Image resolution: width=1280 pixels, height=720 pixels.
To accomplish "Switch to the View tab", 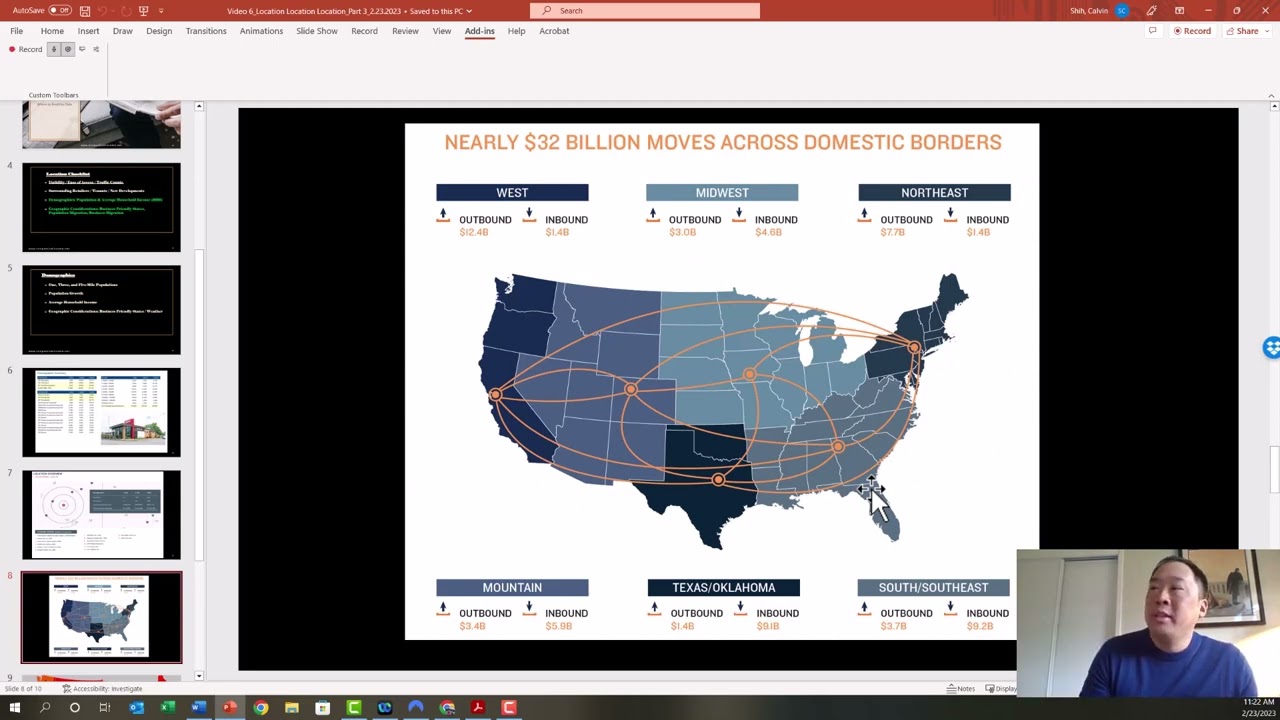I will [442, 31].
